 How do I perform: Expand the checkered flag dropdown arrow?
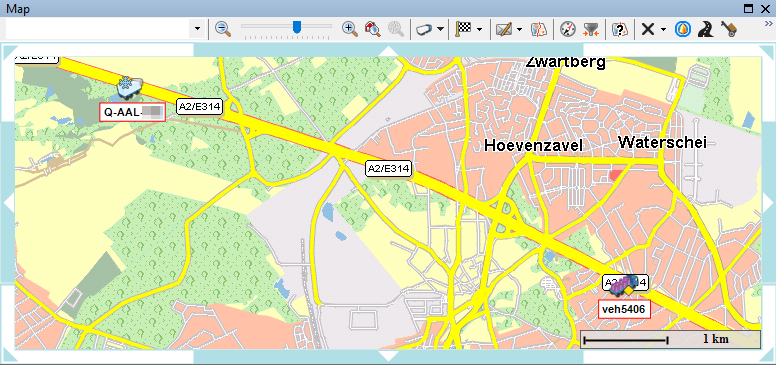coord(480,29)
